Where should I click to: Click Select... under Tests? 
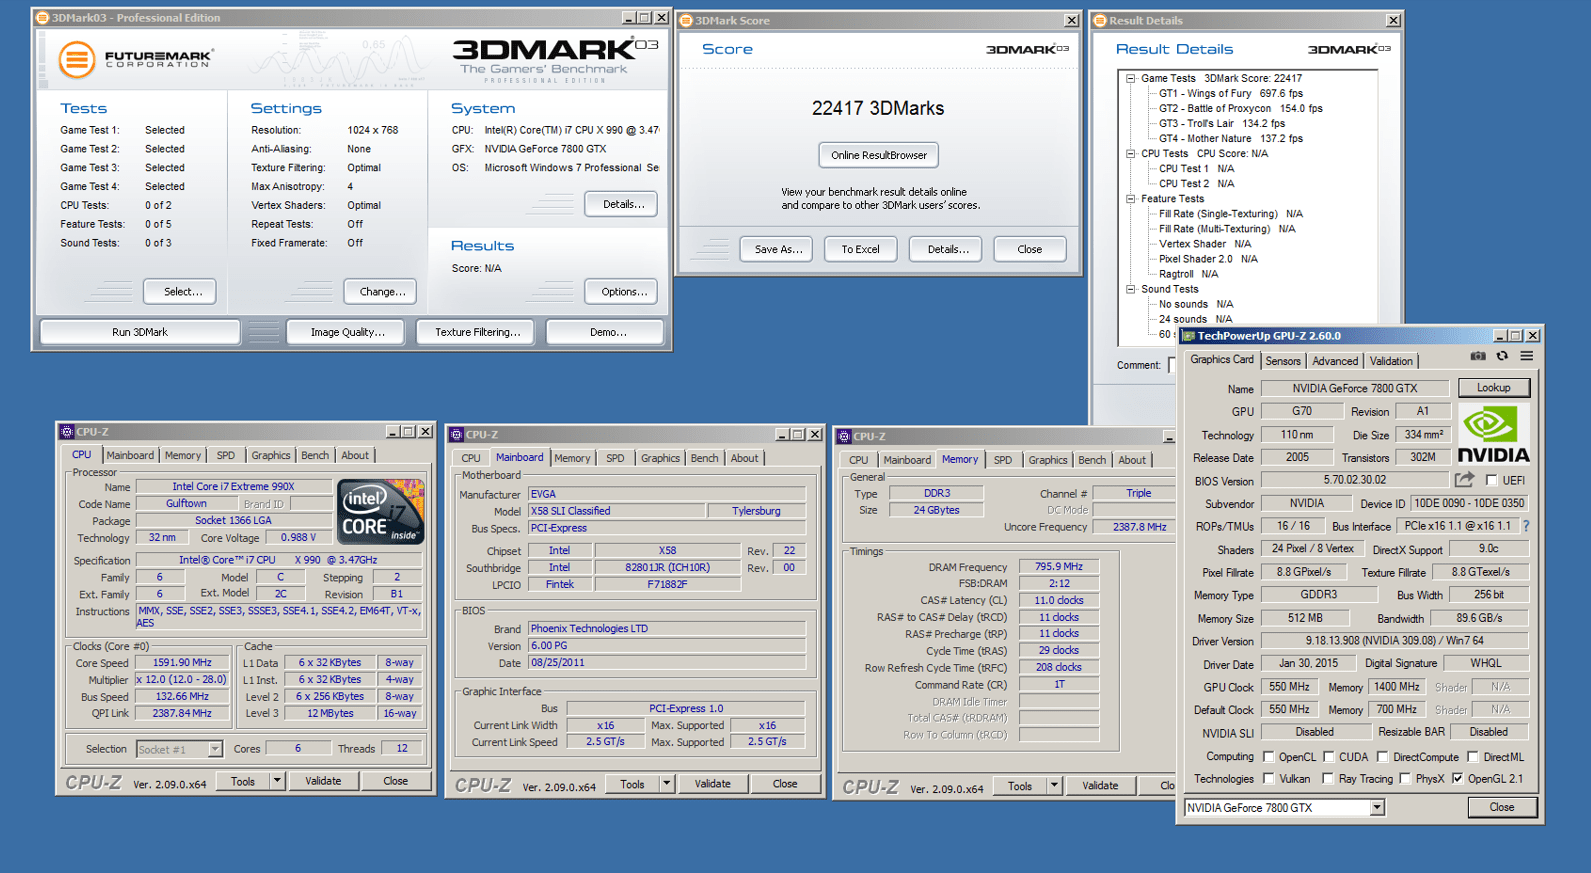coord(182,292)
